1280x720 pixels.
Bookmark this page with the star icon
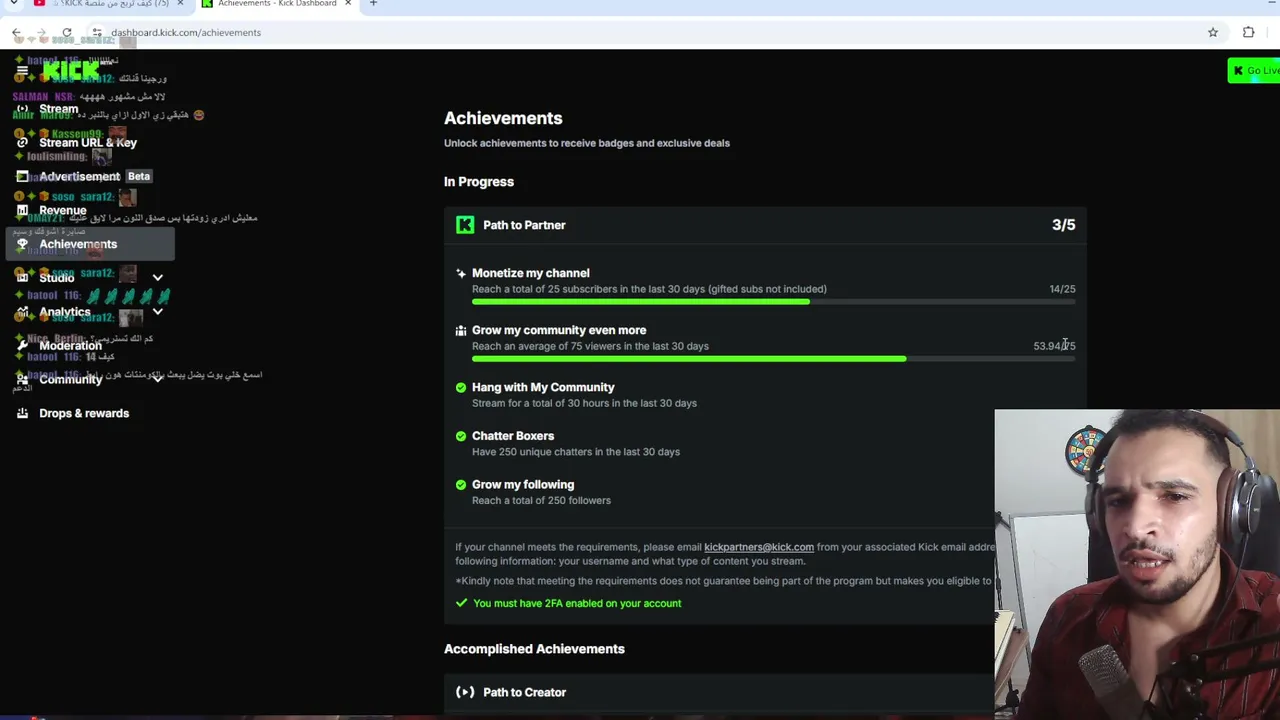click(x=1213, y=33)
